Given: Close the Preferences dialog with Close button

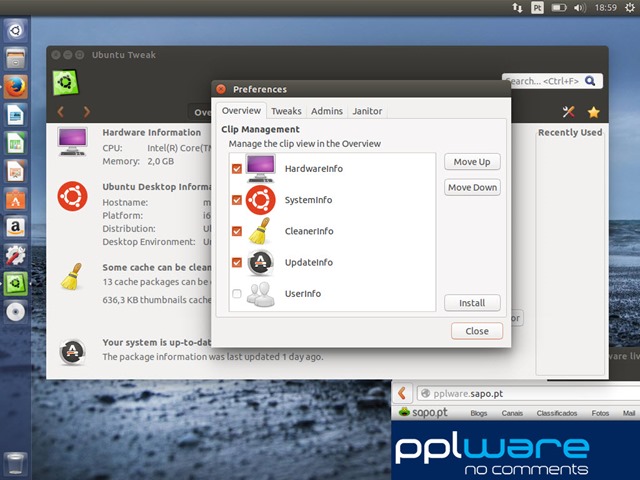Looking at the screenshot, I should [477, 331].
